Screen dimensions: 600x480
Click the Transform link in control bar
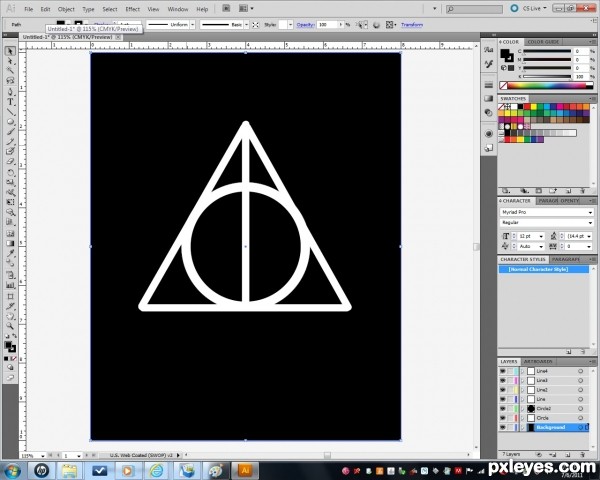click(412, 24)
